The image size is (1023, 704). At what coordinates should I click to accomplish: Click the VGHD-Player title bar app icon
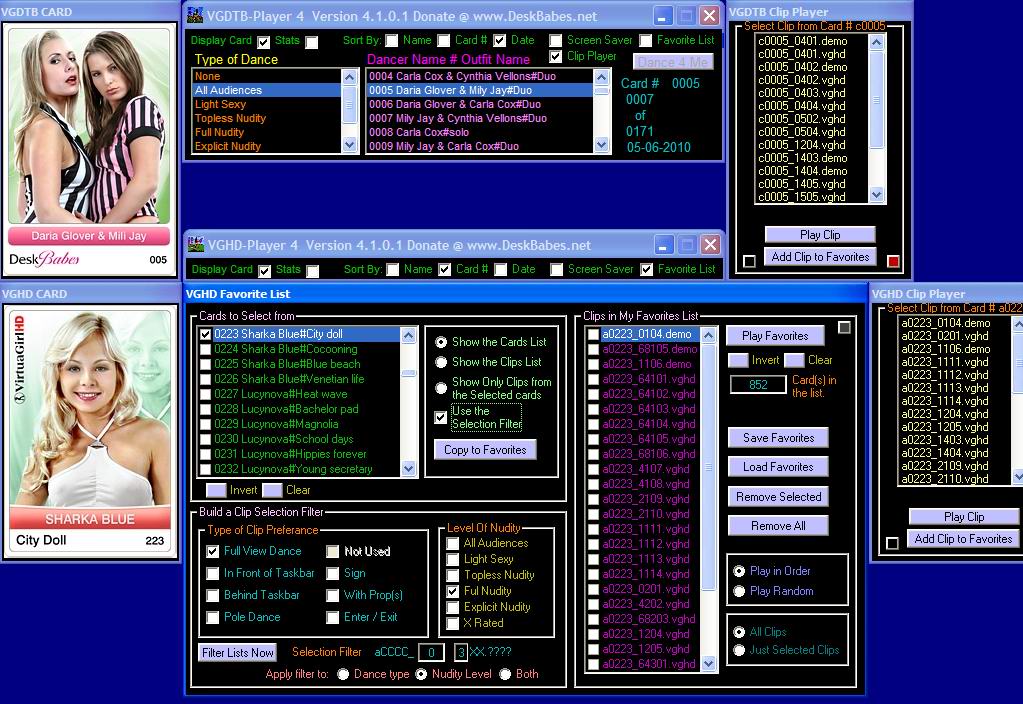[196, 245]
